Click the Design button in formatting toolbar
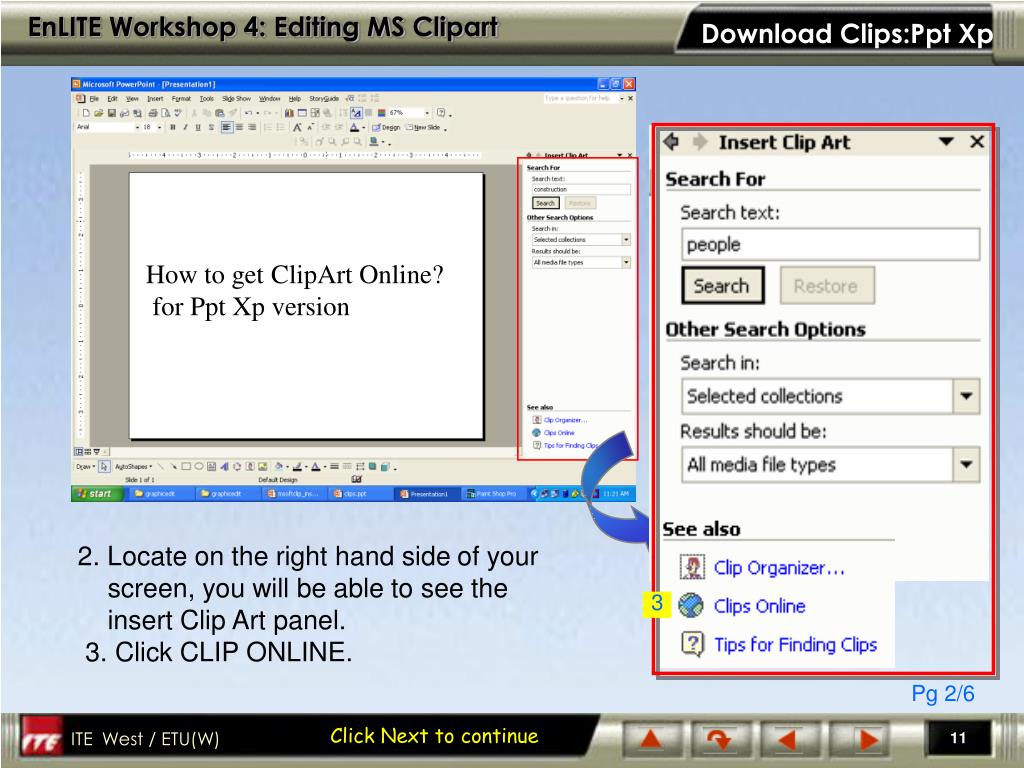The image size is (1024, 768). click(385, 127)
